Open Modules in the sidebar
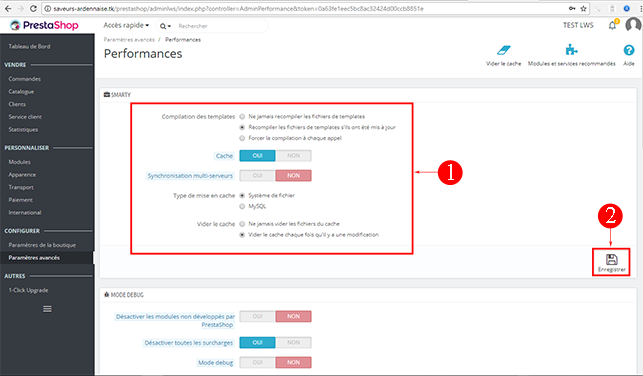The image size is (643, 376). coord(20,162)
